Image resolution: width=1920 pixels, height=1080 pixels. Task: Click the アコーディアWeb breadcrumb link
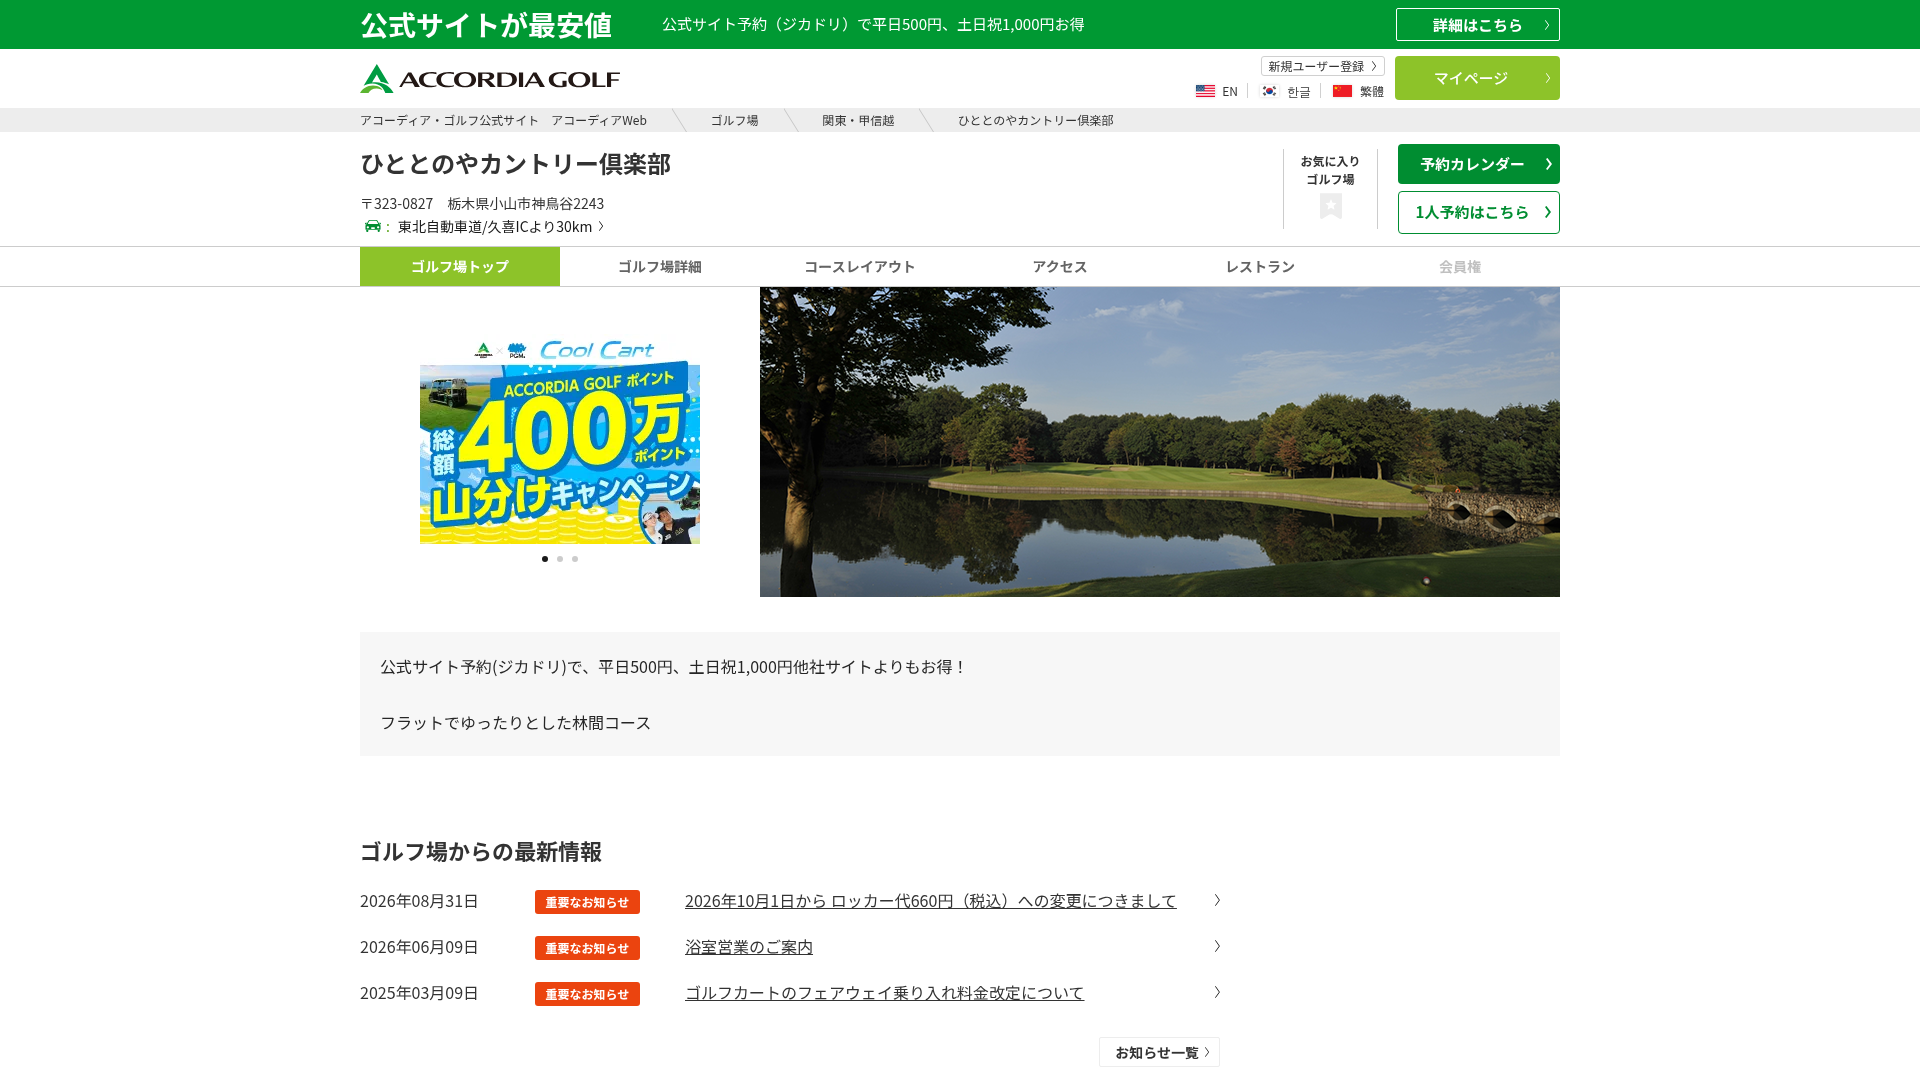pyautogui.click(x=503, y=120)
